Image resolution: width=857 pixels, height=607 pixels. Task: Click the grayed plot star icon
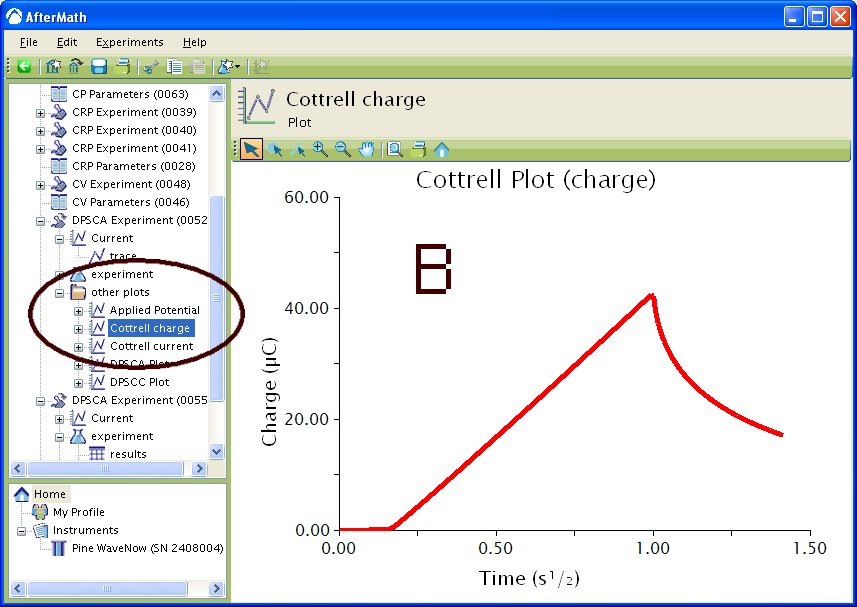pos(261,67)
